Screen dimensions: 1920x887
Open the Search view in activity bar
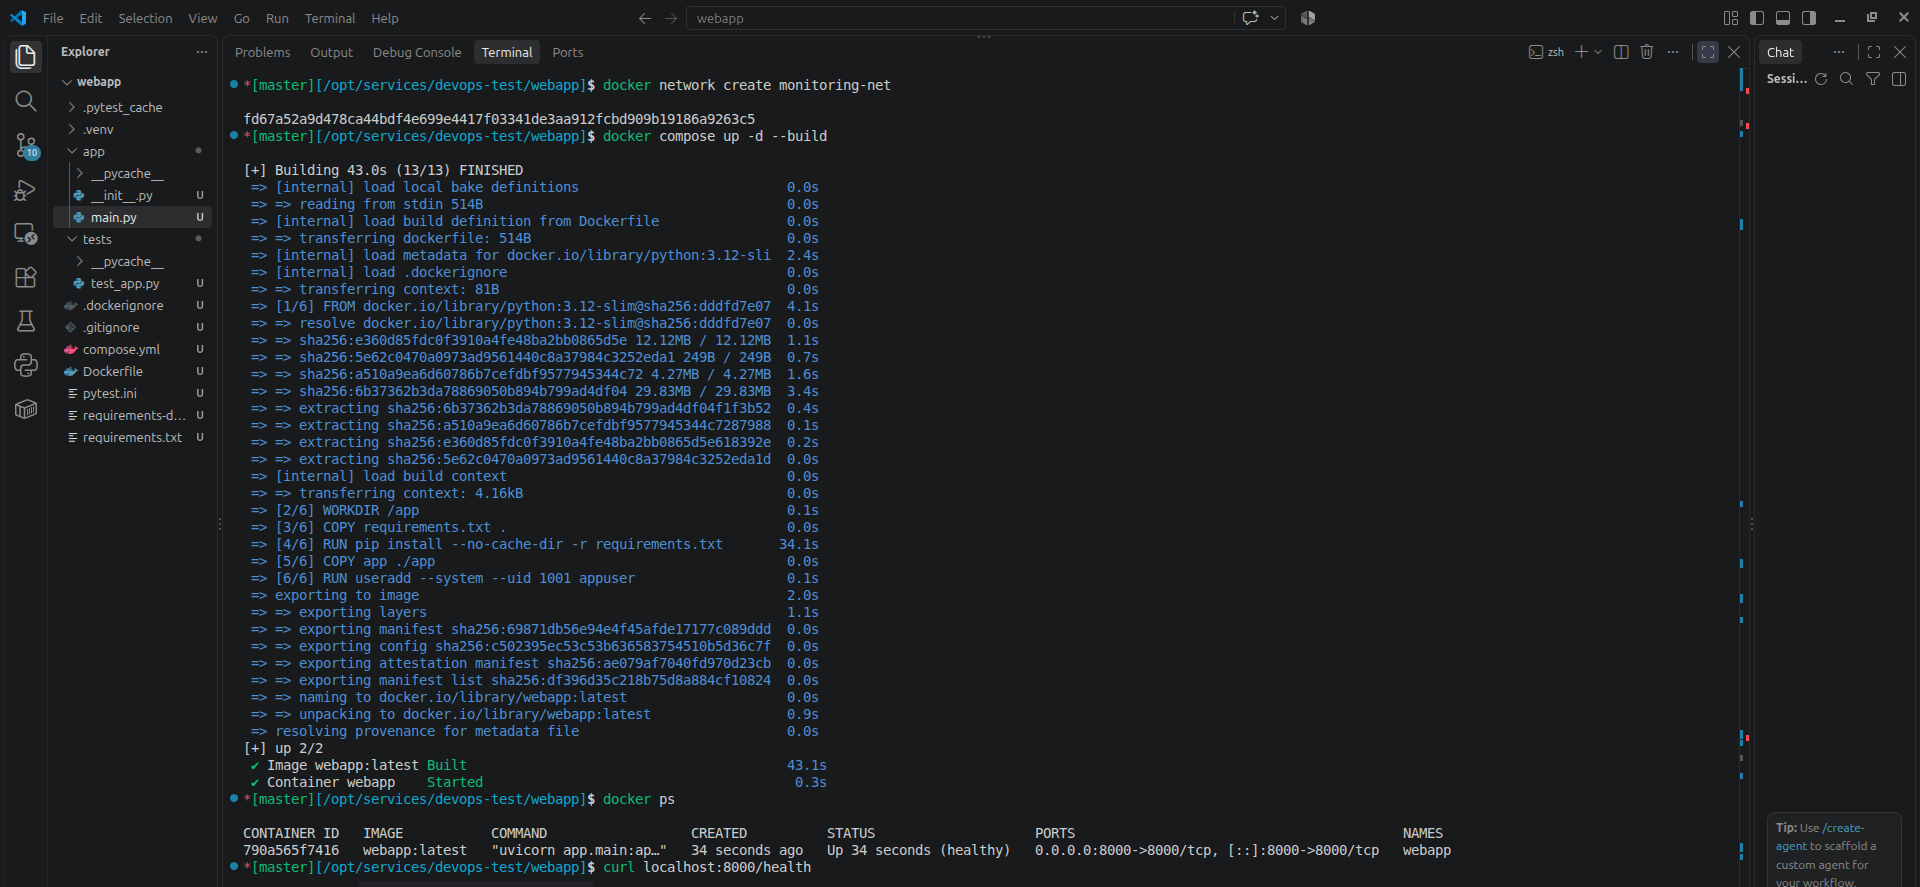tap(26, 101)
